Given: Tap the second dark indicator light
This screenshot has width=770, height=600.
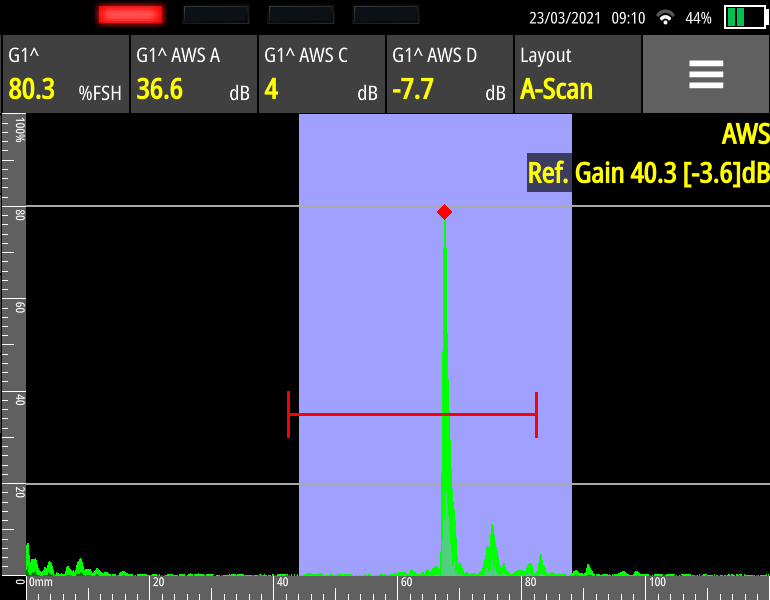Looking at the screenshot, I should 216,14.
